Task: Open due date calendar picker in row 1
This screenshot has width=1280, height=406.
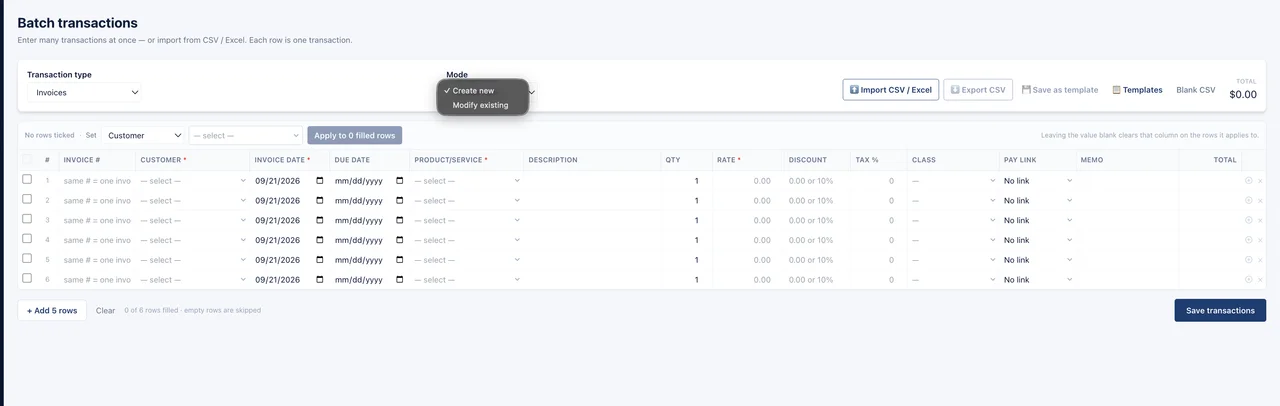Action: tap(400, 181)
